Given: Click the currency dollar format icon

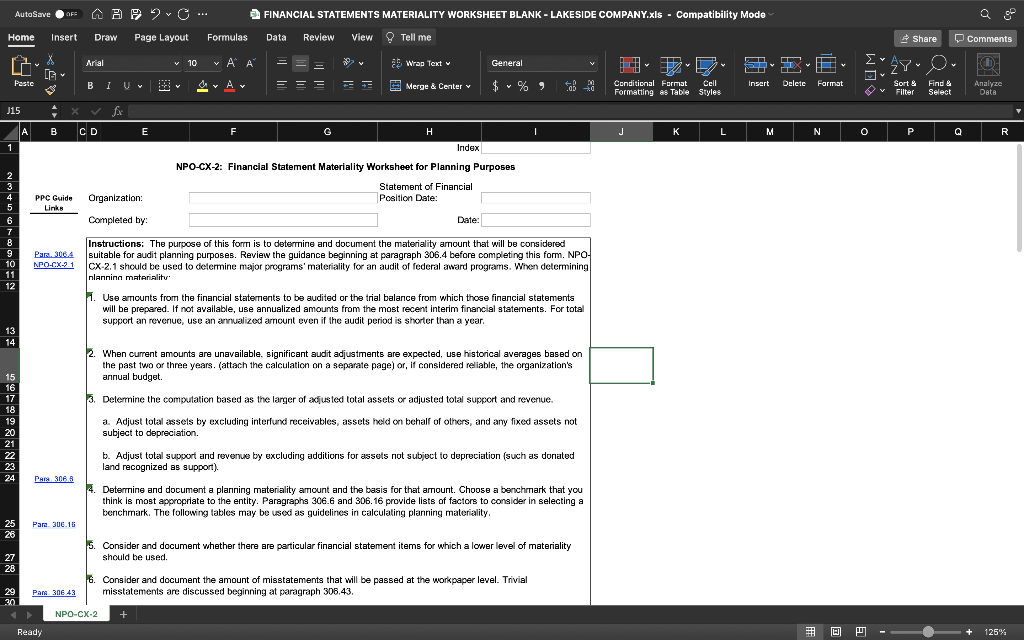Looking at the screenshot, I should pyautogui.click(x=496, y=86).
